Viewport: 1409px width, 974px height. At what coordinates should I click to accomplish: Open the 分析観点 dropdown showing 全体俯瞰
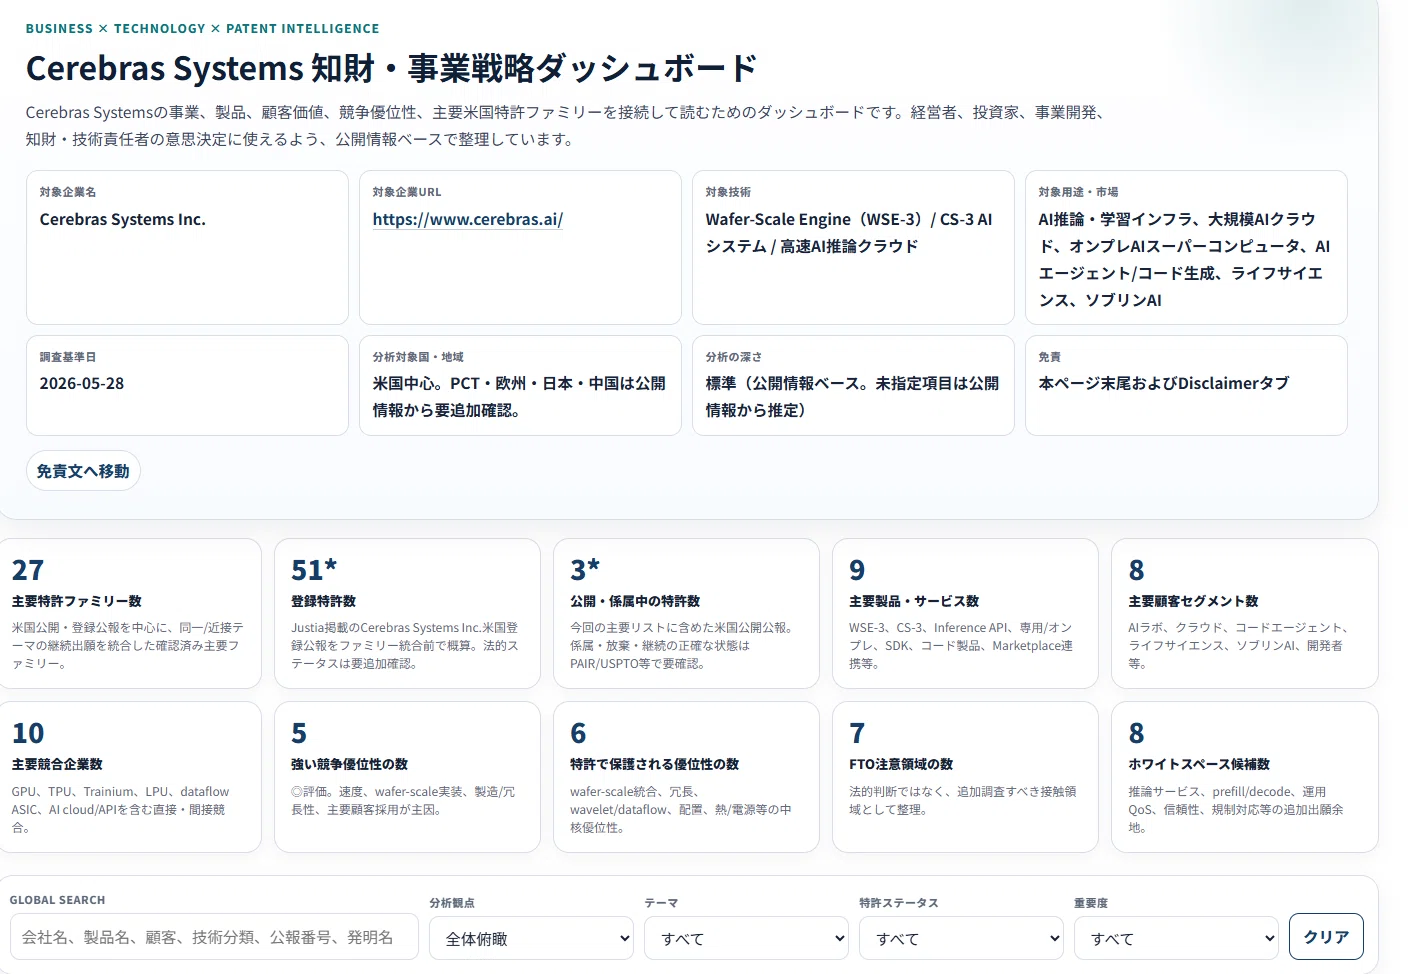pos(532,938)
